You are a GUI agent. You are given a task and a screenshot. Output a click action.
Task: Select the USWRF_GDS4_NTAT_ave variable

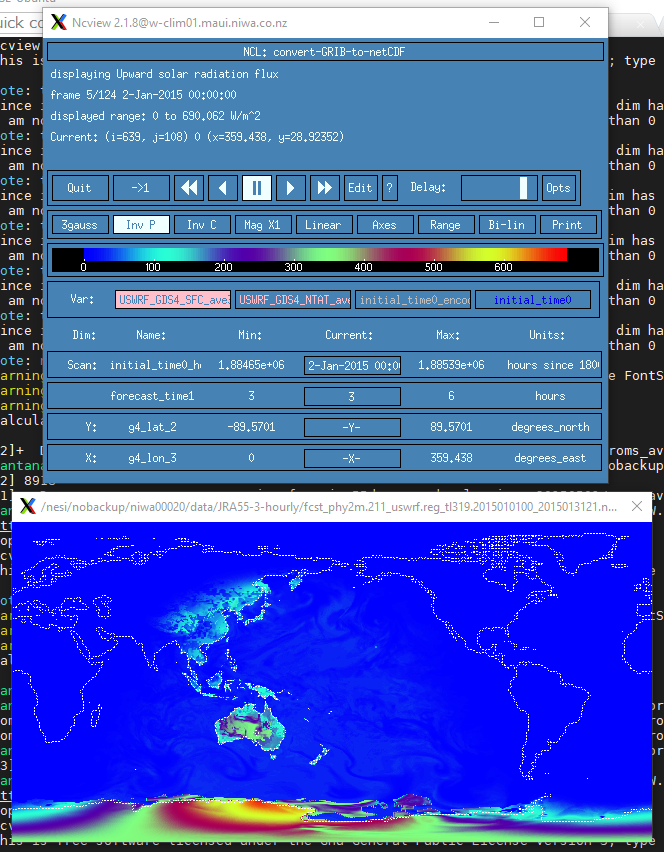[x=294, y=299]
